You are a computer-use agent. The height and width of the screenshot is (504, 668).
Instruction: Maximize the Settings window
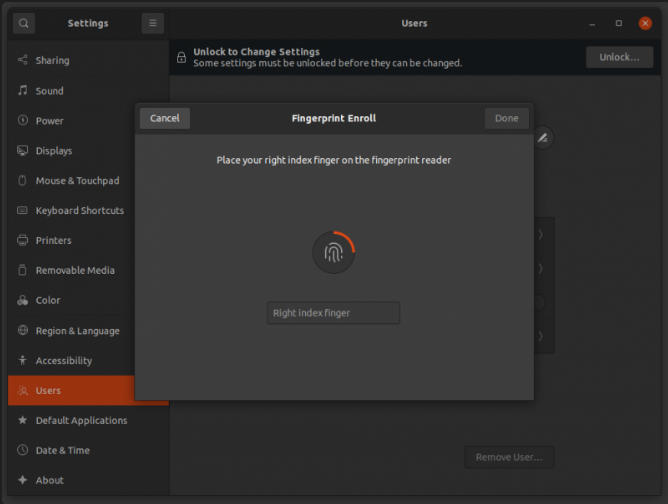[x=619, y=23]
